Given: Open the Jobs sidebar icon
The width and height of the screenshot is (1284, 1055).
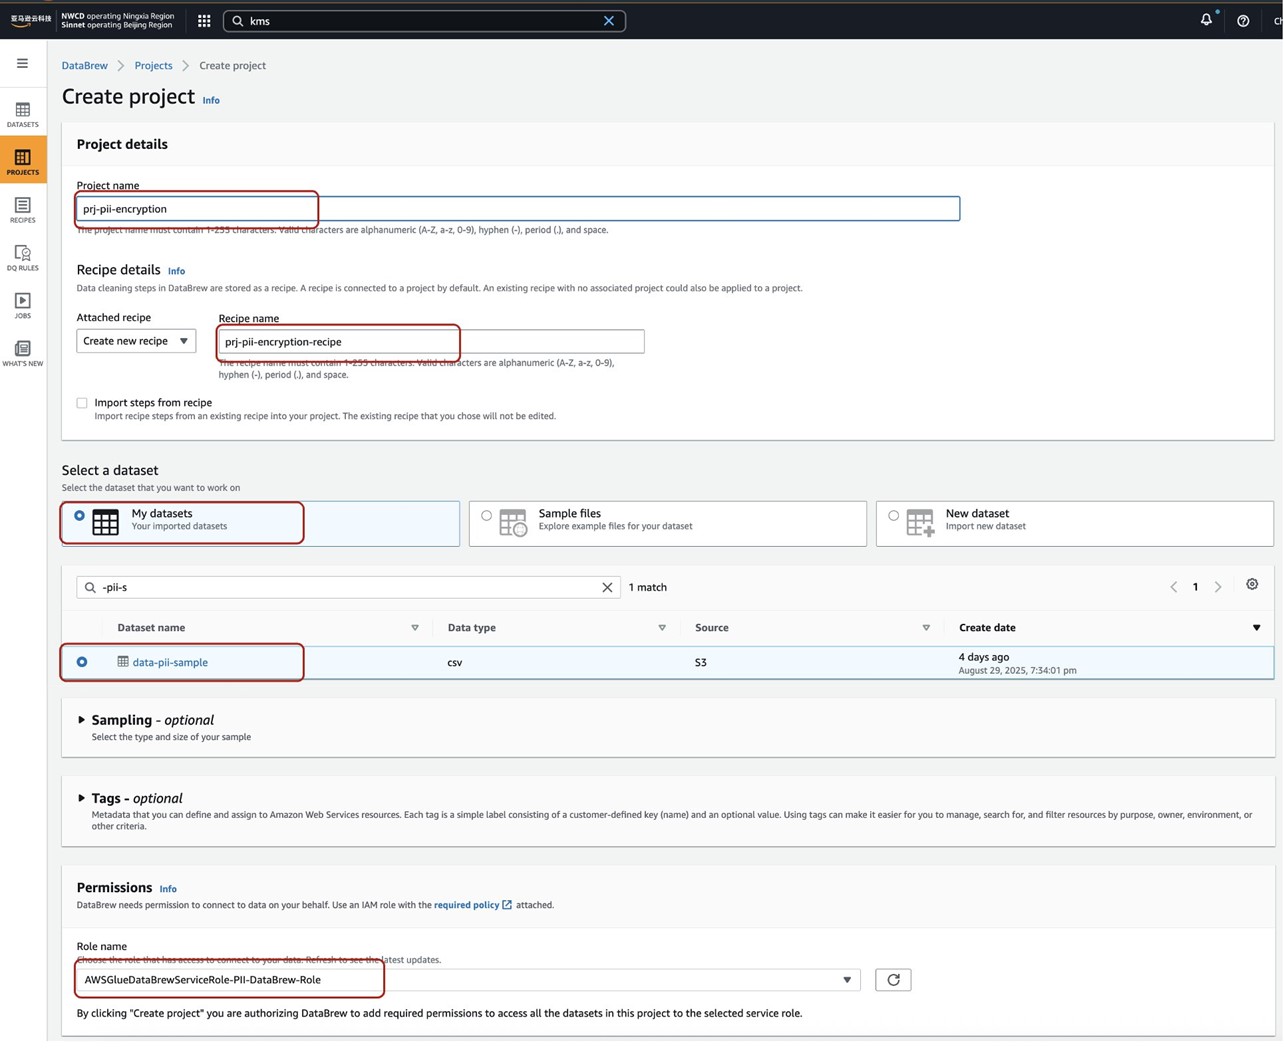Looking at the screenshot, I should pyautogui.click(x=22, y=305).
